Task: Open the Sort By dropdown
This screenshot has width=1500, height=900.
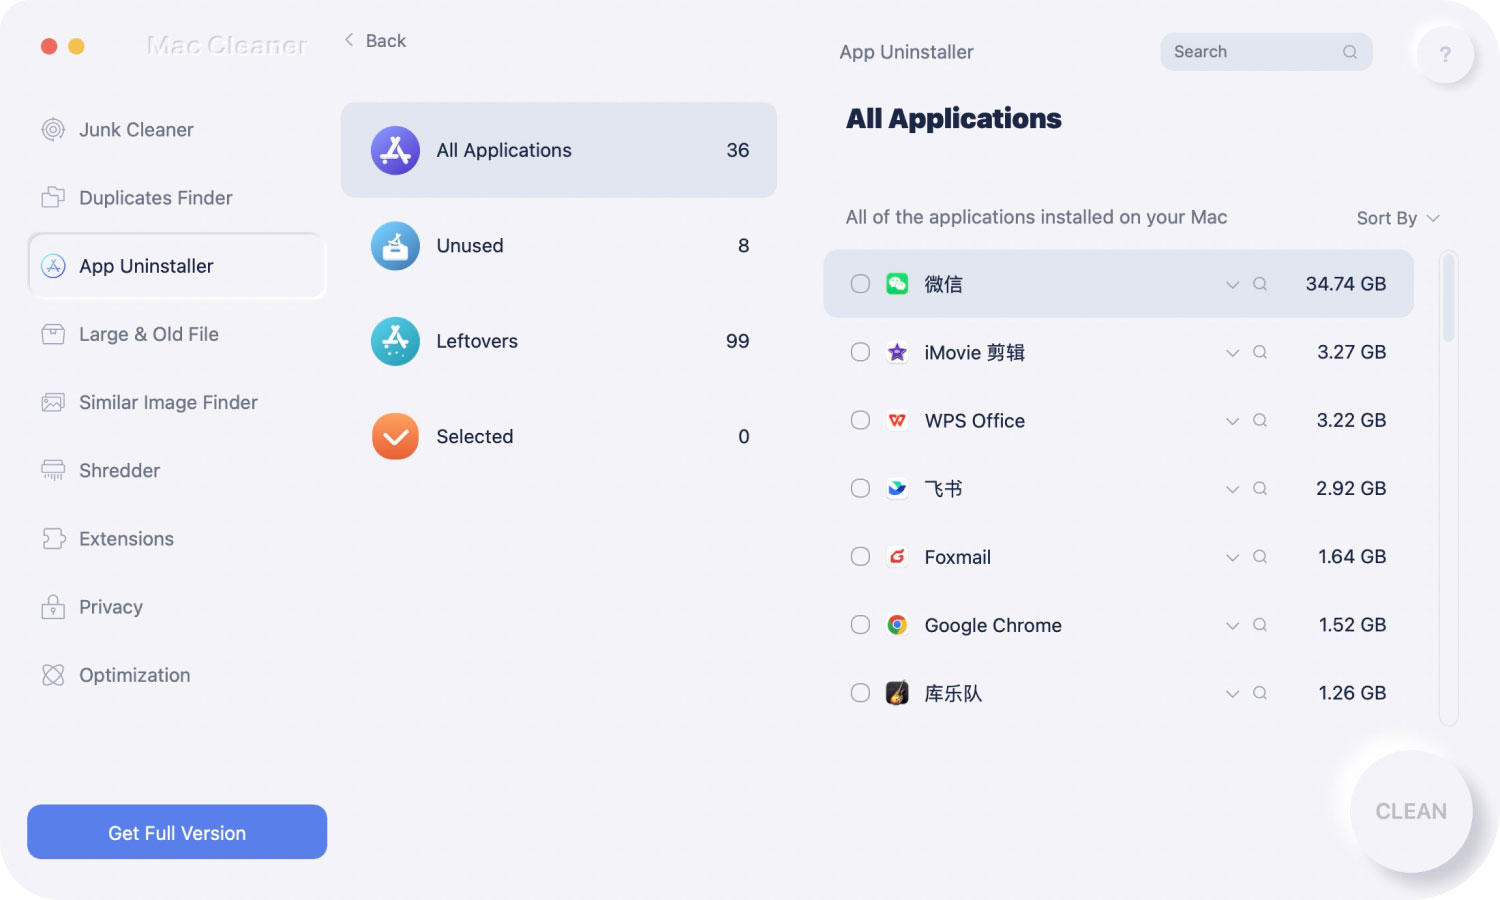Action: [x=1397, y=218]
